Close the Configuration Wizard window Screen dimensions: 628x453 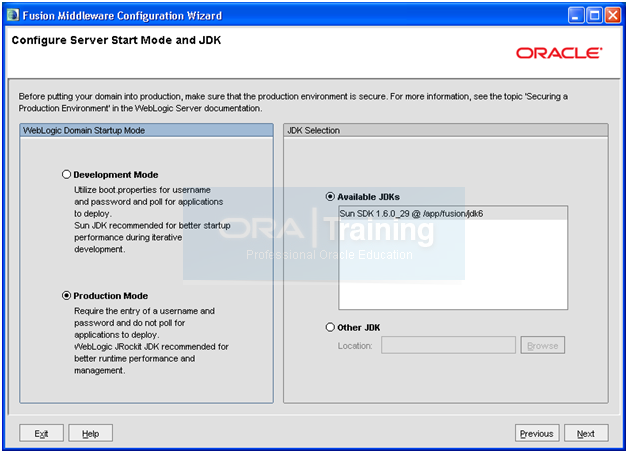(613, 16)
